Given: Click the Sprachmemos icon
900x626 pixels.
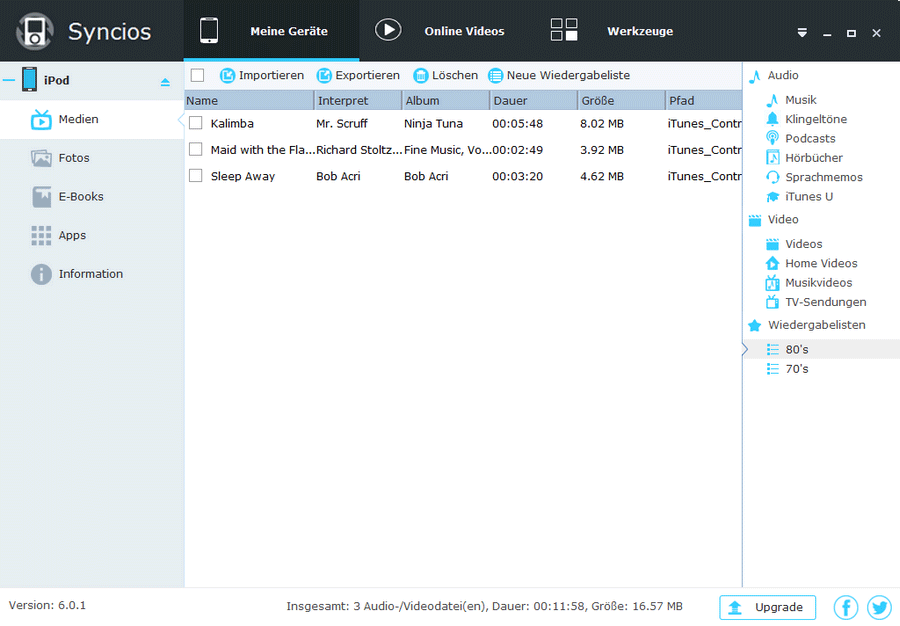Looking at the screenshot, I should 773,177.
